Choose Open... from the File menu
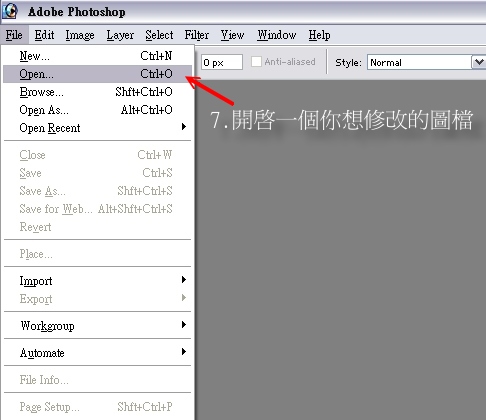Image resolution: width=486 pixels, height=420 pixels. pyautogui.click(x=97, y=74)
